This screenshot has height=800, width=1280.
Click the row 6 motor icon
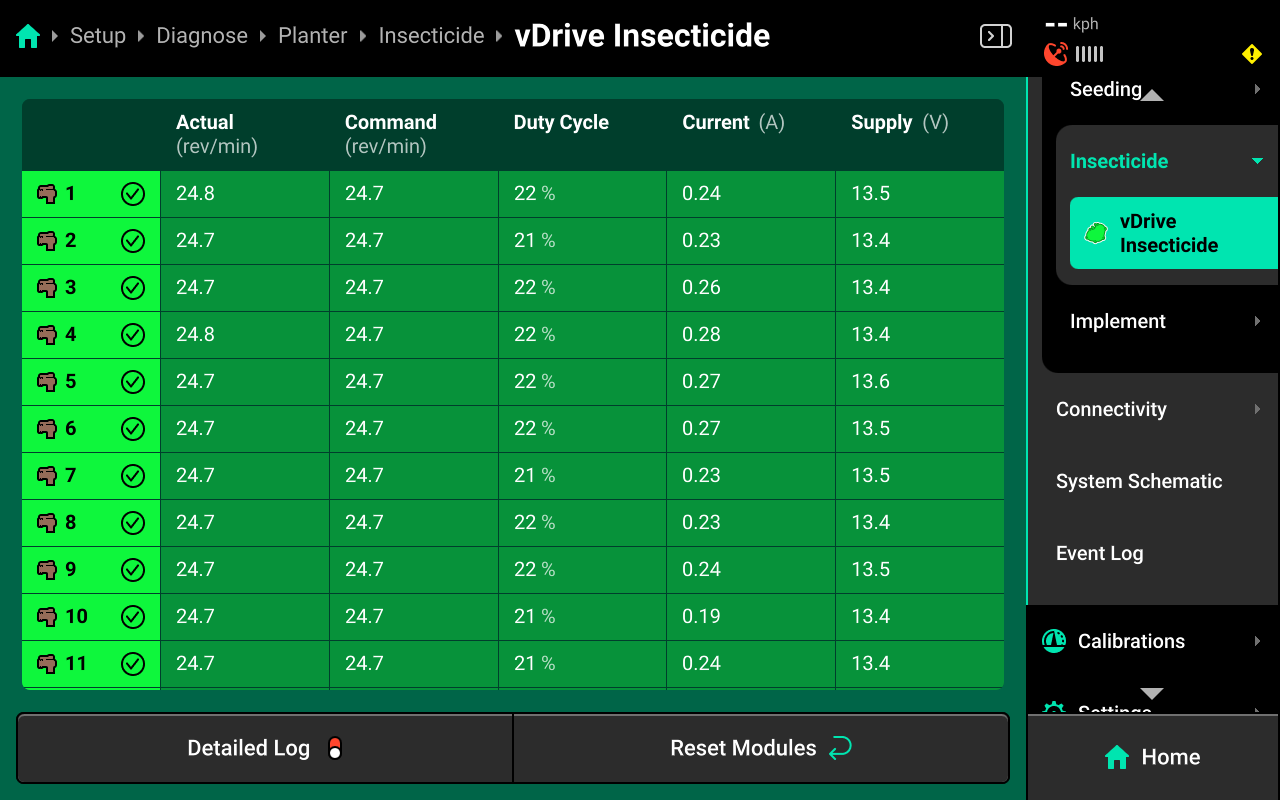[47, 429]
